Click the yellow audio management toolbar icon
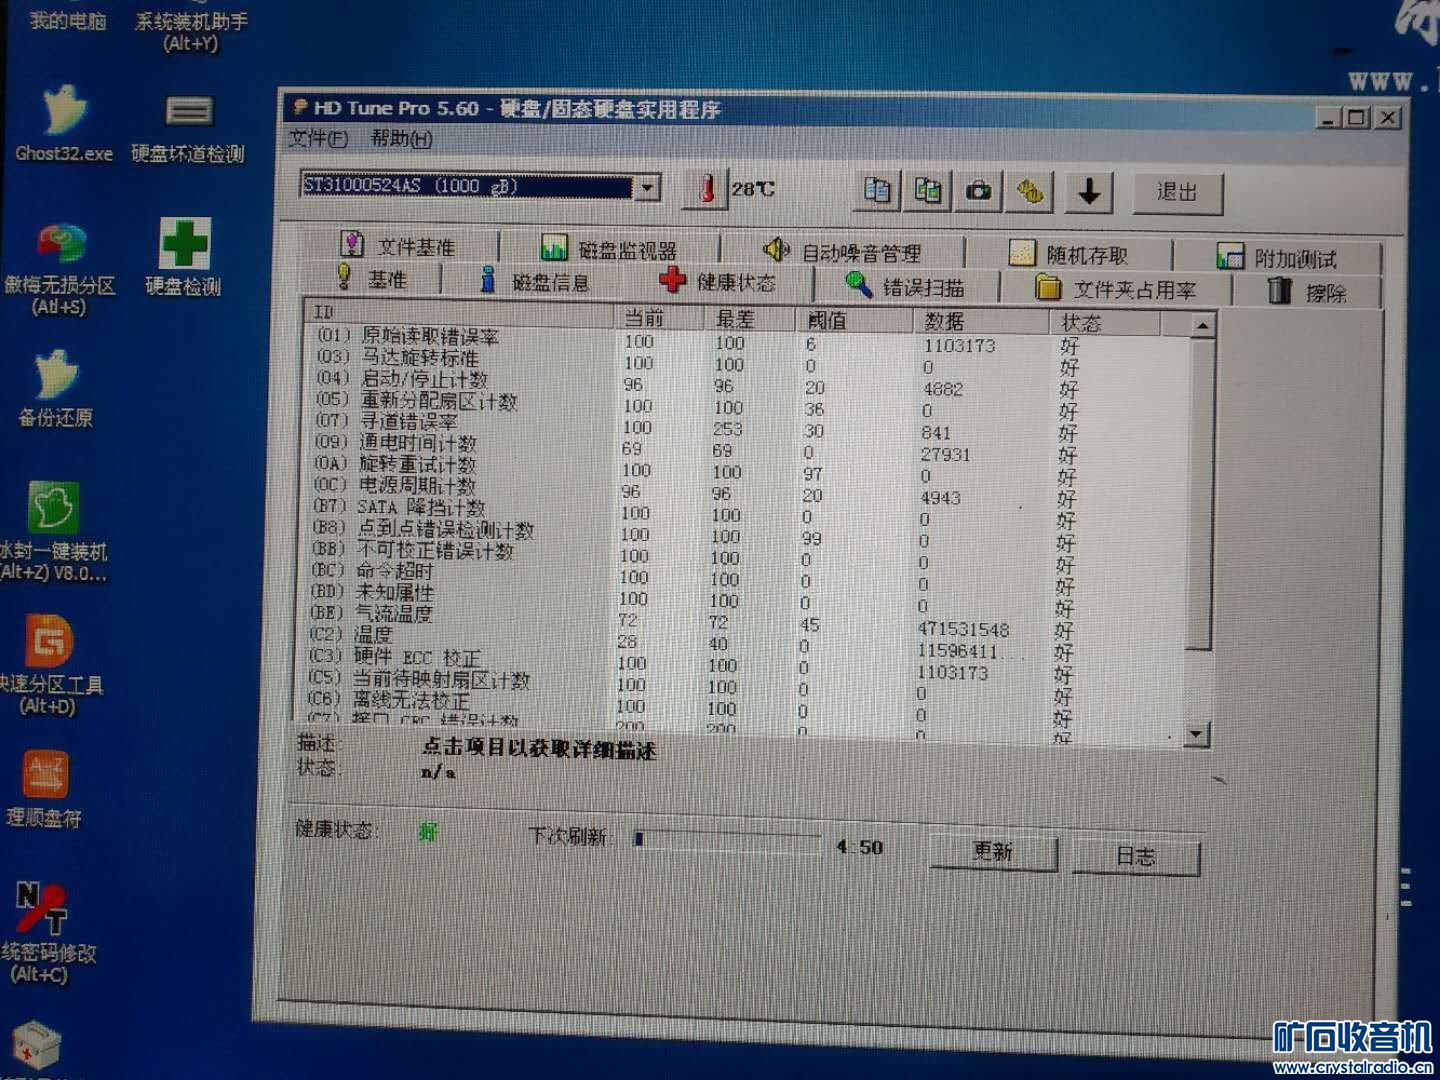The height and width of the screenshot is (1080, 1440). (1032, 191)
